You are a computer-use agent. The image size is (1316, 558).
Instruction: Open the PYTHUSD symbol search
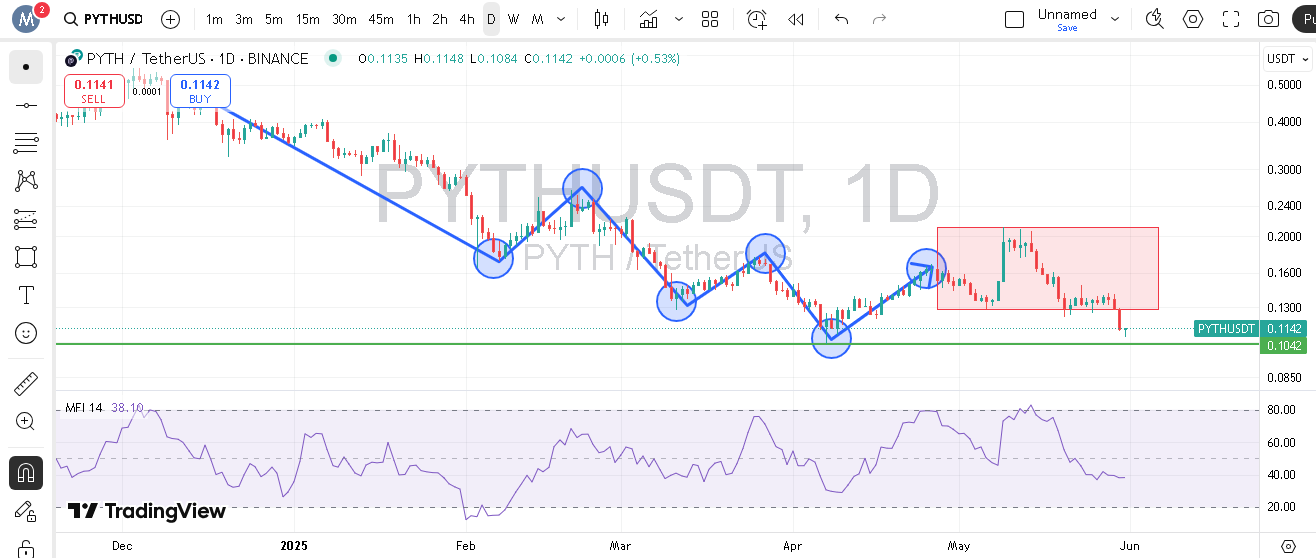102,19
